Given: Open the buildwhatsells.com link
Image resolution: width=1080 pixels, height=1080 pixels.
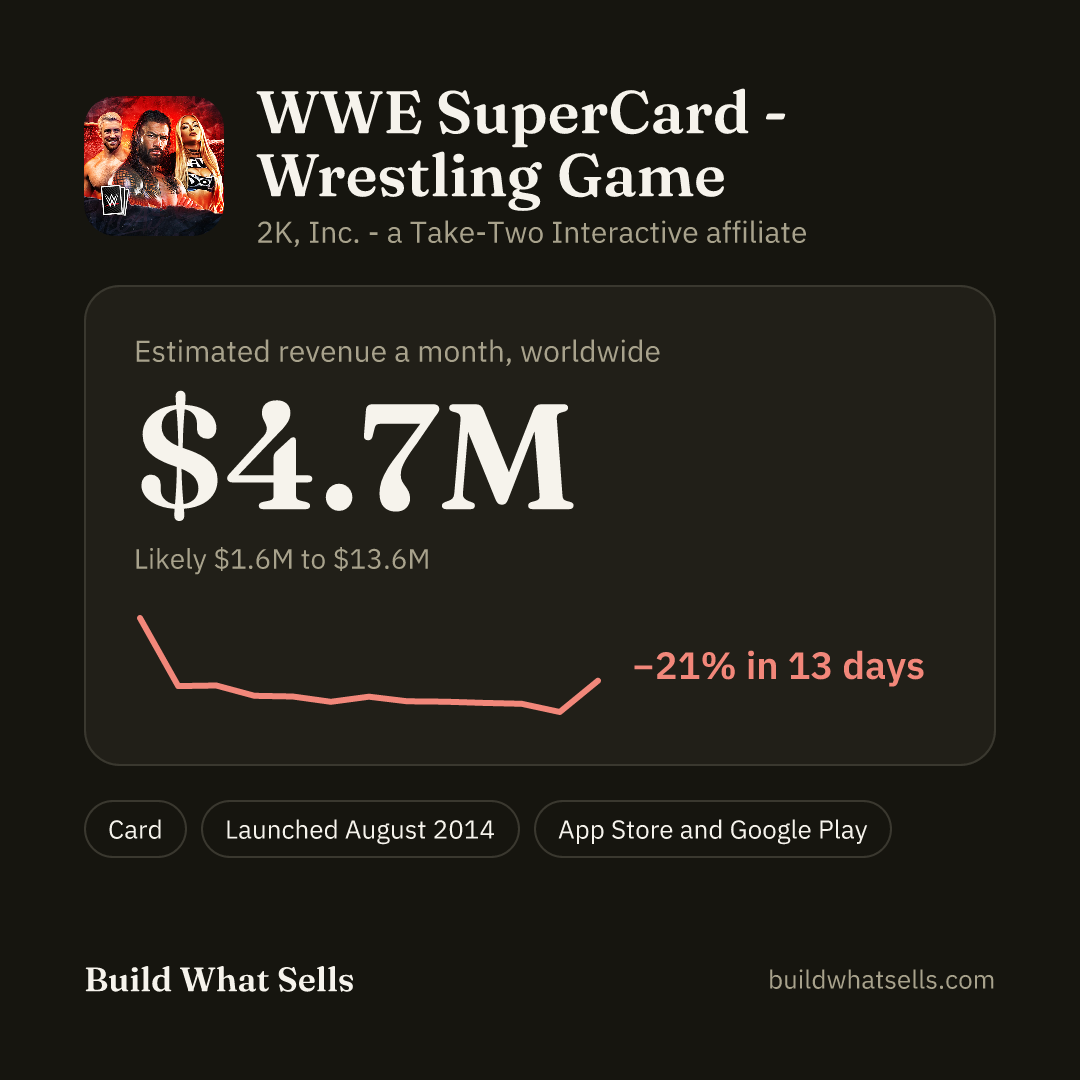Looking at the screenshot, I should (881, 980).
